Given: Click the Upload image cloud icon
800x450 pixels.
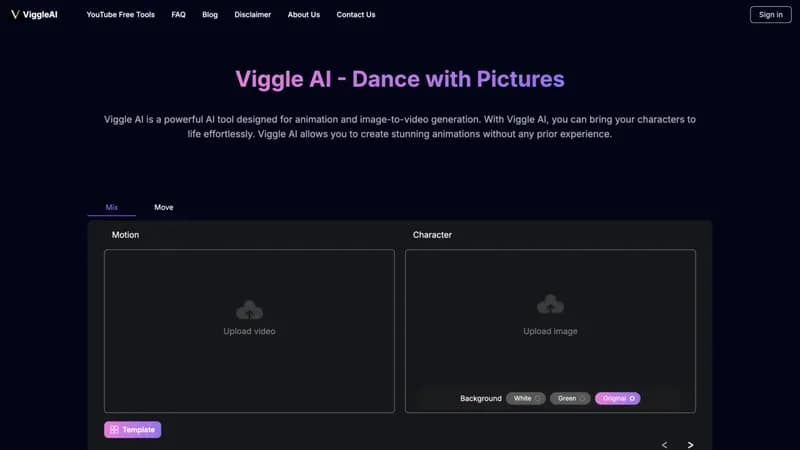Looking at the screenshot, I should [551, 304].
